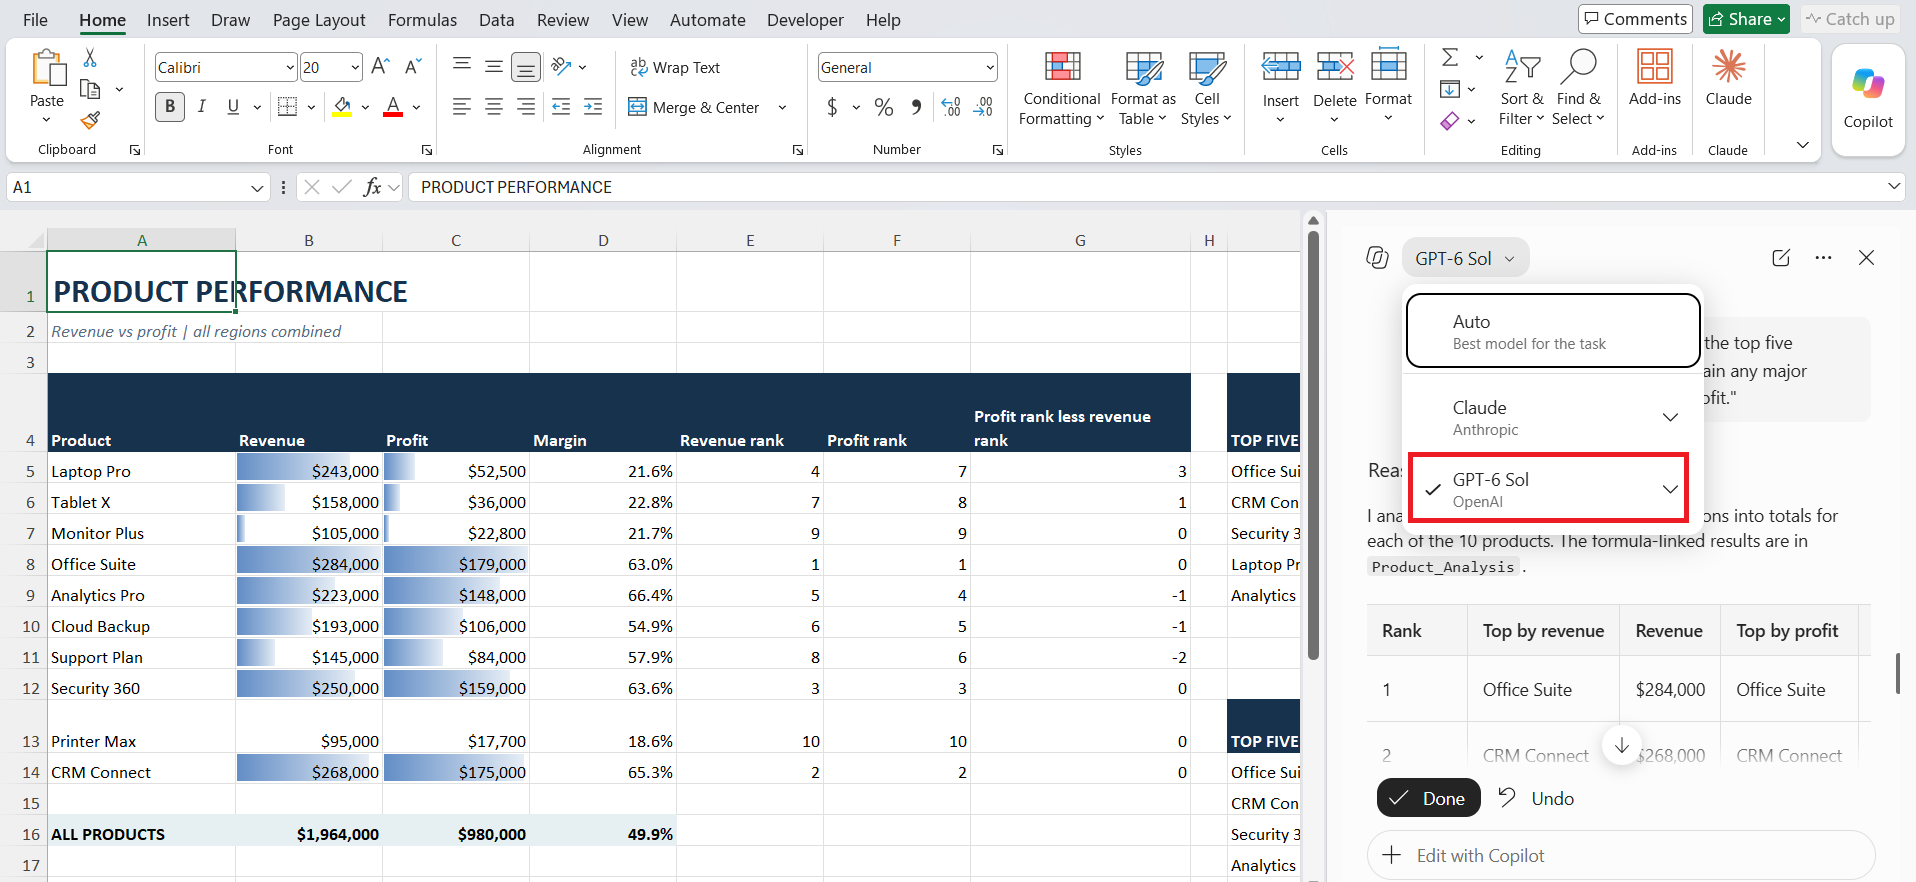Choose the Auto best model option
The height and width of the screenshot is (882, 1916).
point(1553,331)
